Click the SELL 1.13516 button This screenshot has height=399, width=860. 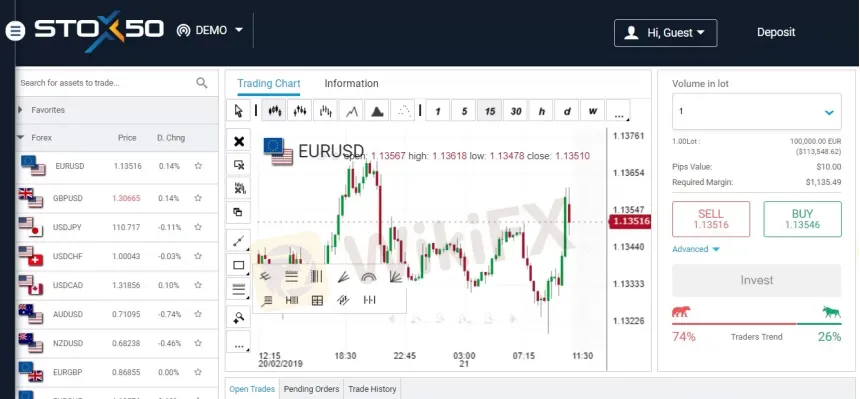711,219
